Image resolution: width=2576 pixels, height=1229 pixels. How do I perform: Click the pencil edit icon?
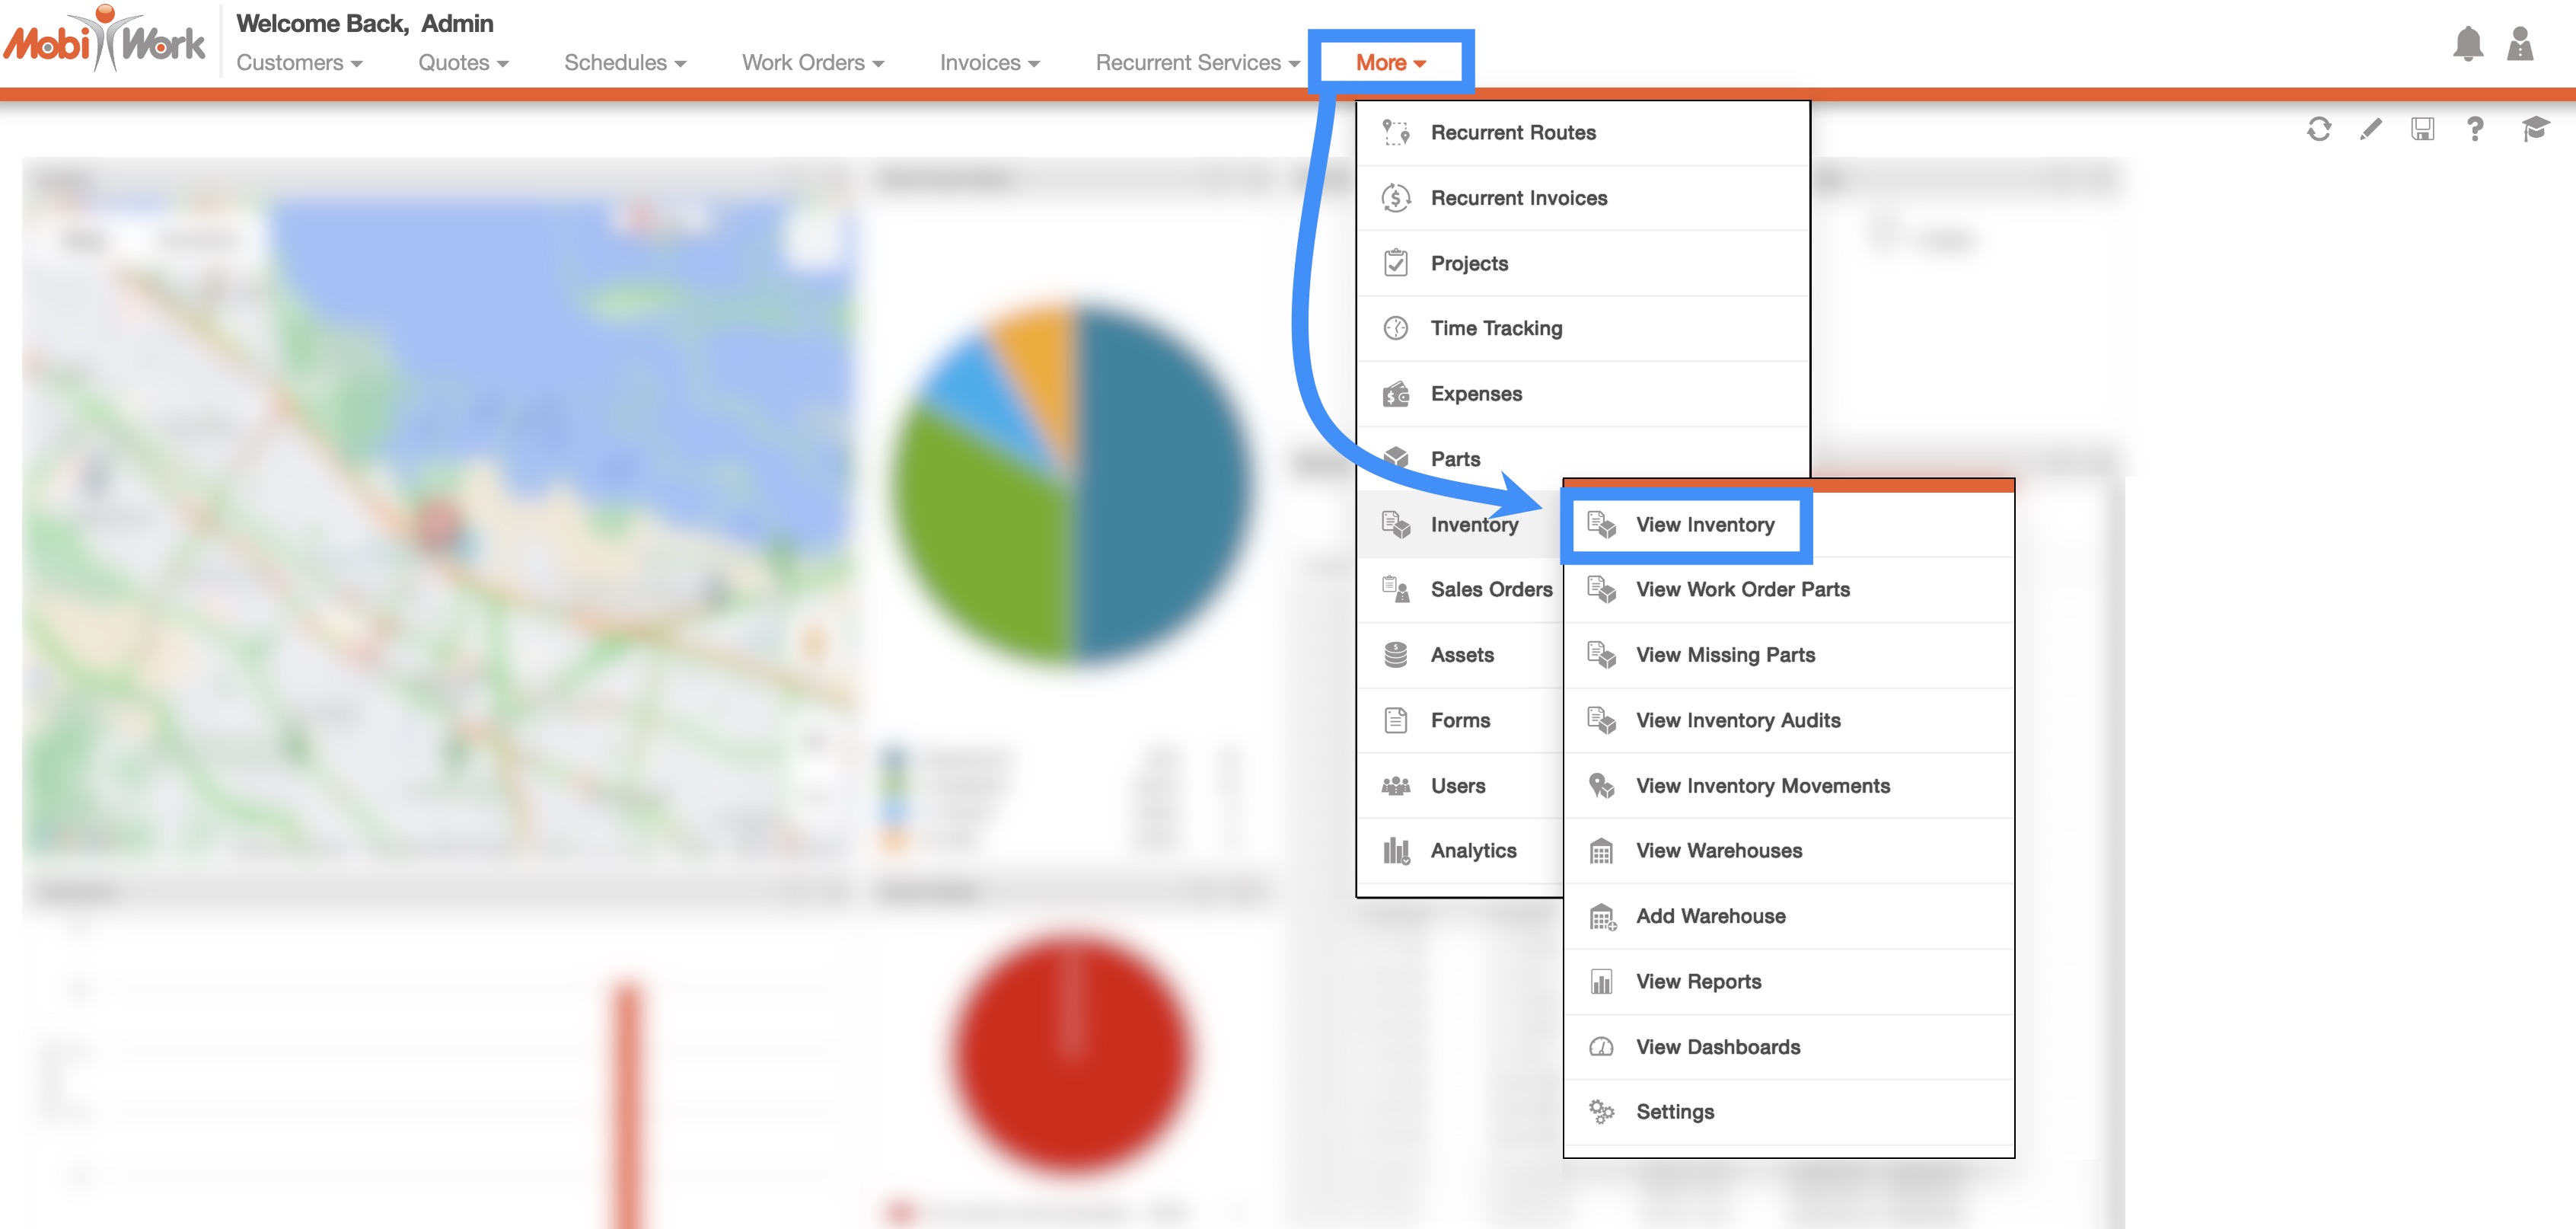pyautogui.click(x=2370, y=129)
